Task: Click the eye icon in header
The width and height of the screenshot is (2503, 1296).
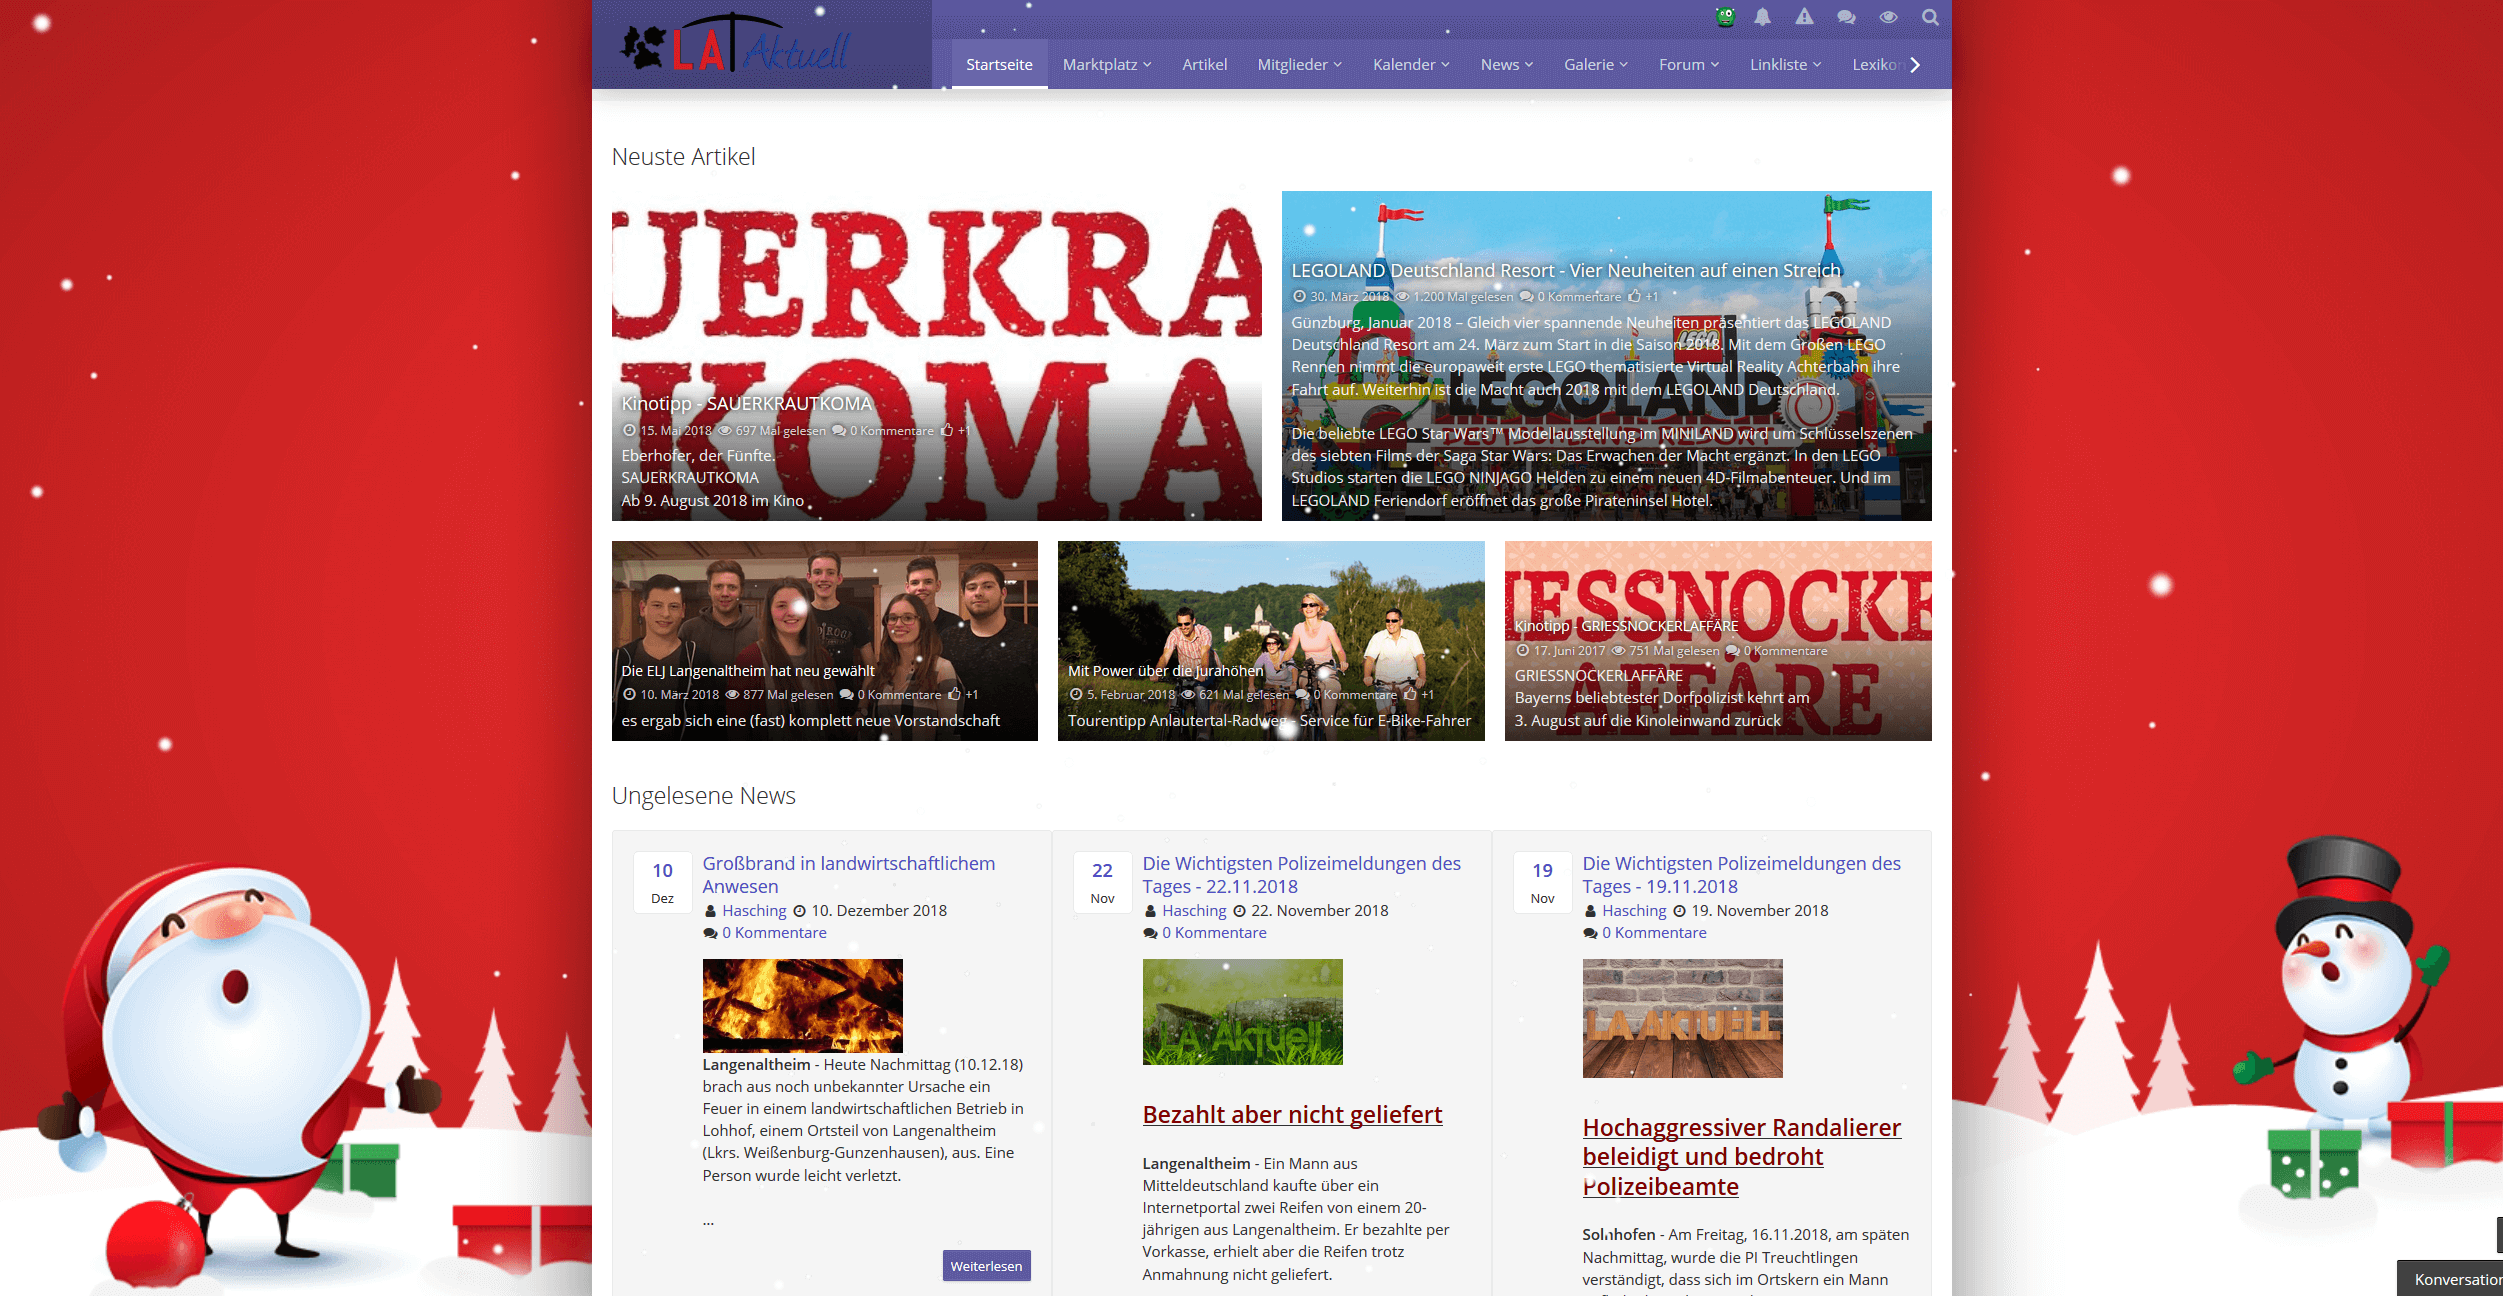Action: (x=1888, y=17)
